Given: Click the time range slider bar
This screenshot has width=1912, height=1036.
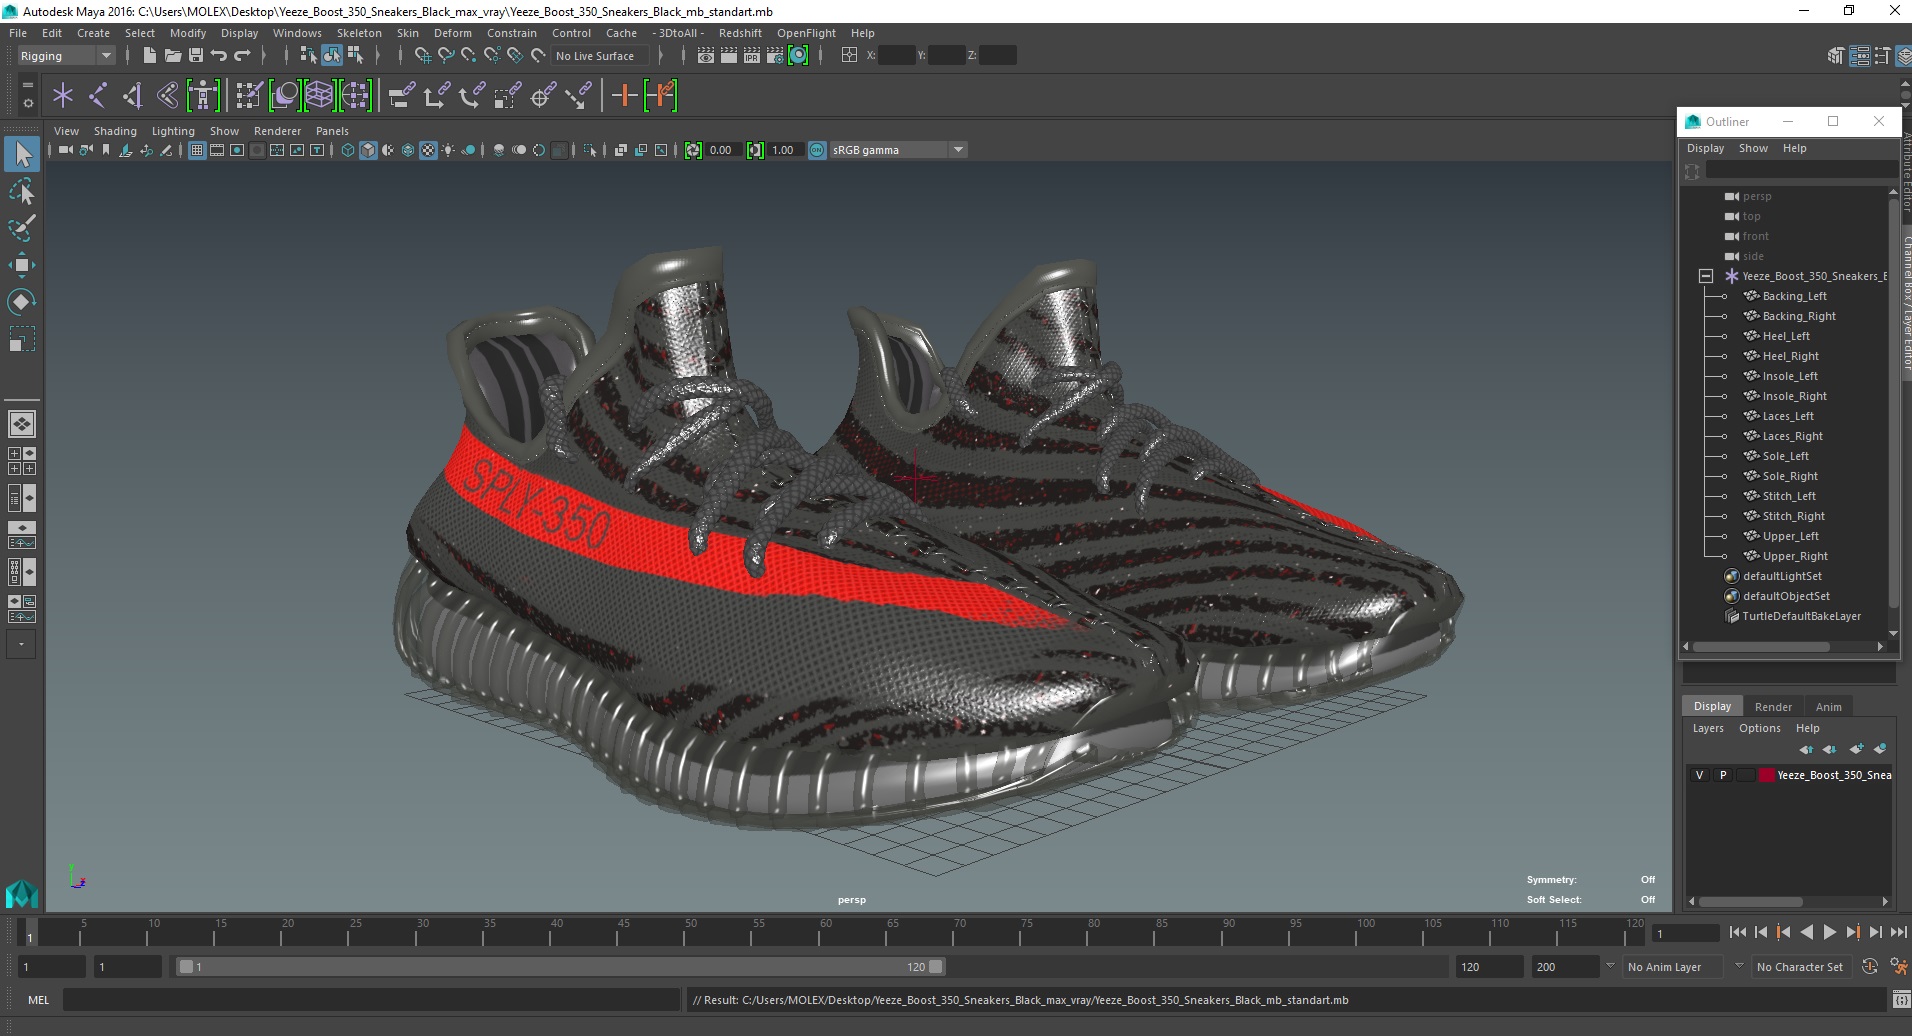Looking at the screenshot, I should [560, 967].
